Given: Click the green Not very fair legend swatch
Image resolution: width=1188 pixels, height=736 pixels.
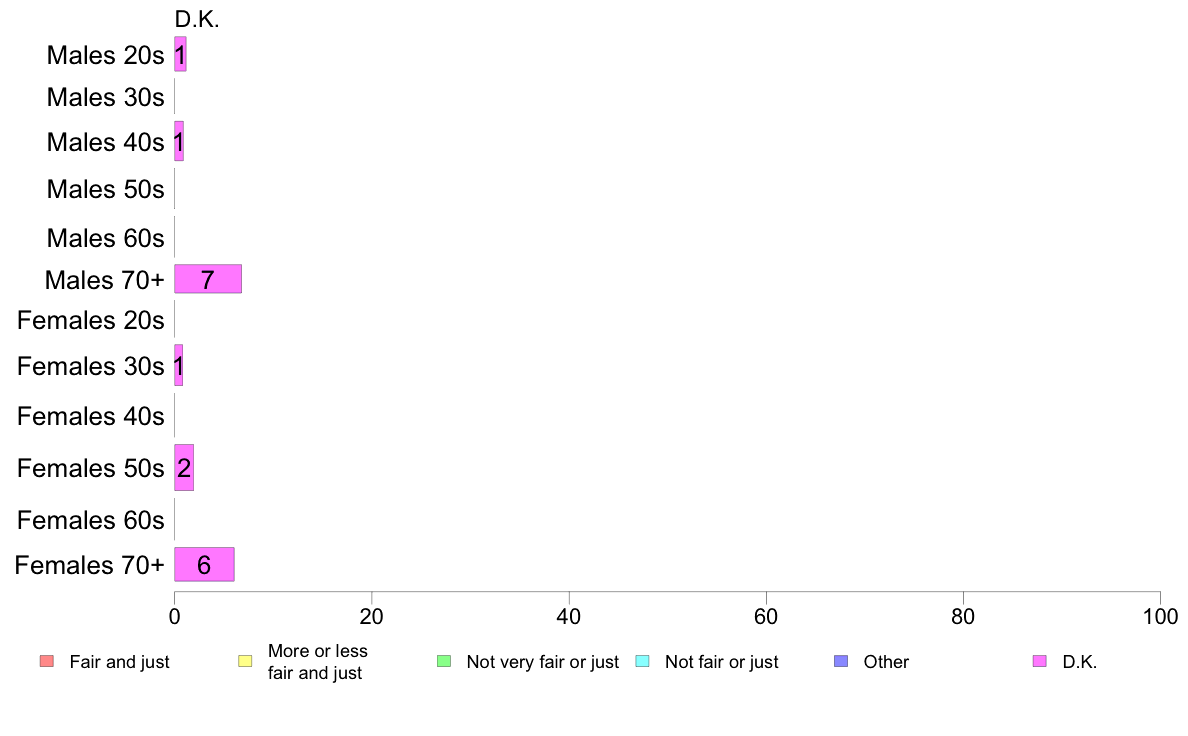Looking at the screenshot, I should (x=444, y=661).
